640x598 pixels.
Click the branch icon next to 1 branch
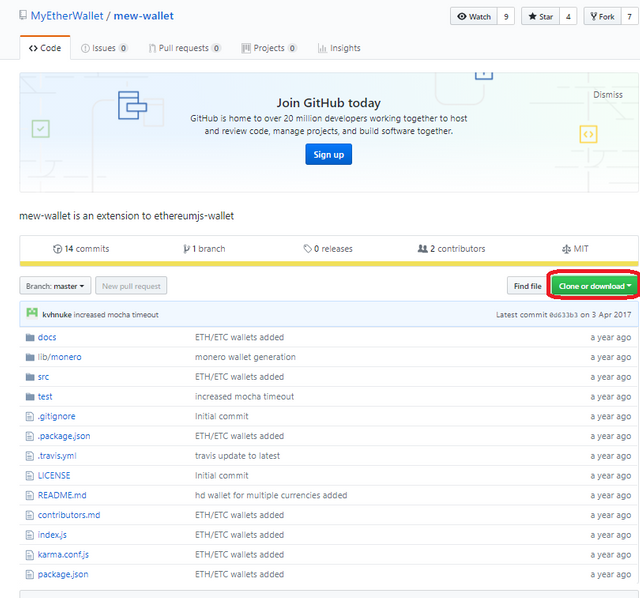(x=186, y=249)
